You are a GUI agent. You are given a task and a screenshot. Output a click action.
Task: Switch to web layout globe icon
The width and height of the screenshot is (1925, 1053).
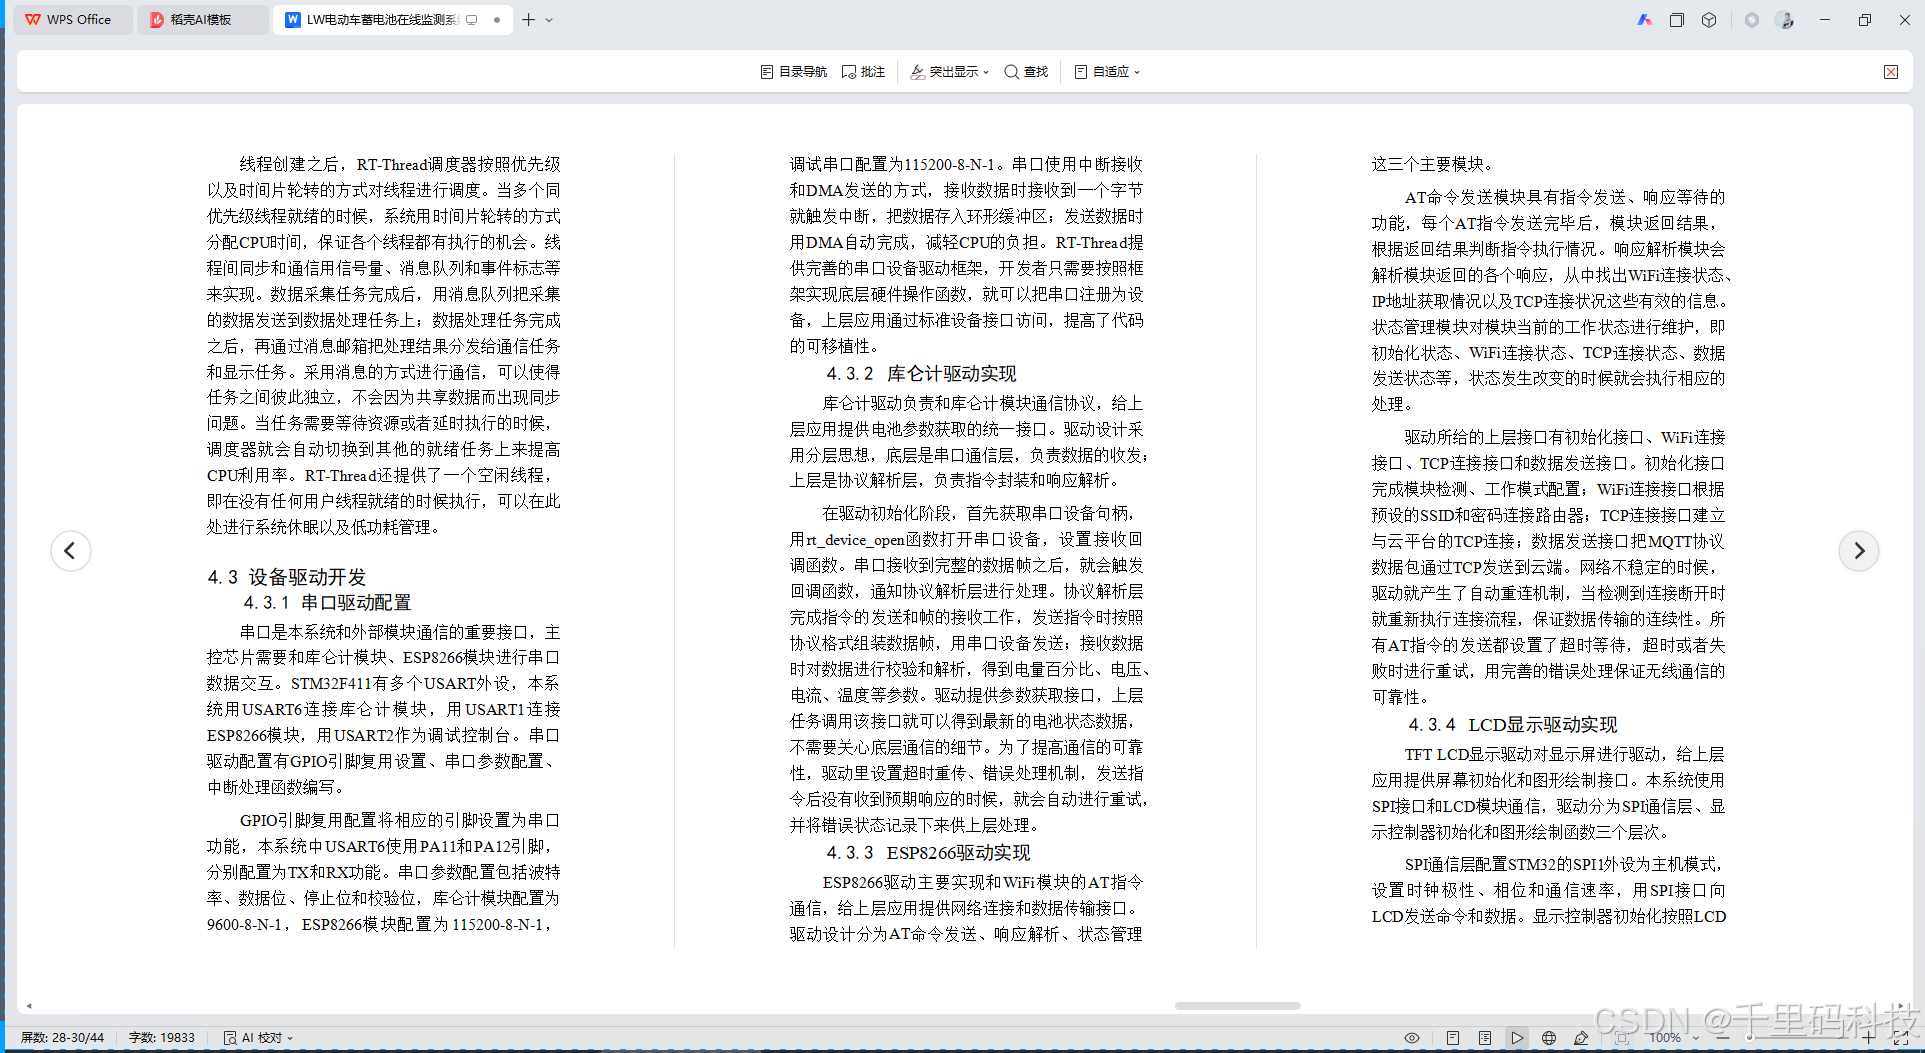pyautogui.click(x=1549, y=1038)
